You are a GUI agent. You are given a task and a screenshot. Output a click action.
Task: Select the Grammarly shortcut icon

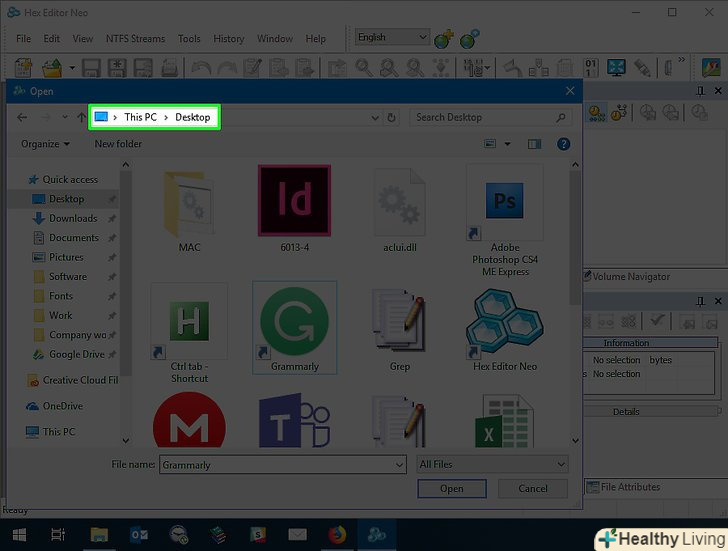tap(294, 328)
